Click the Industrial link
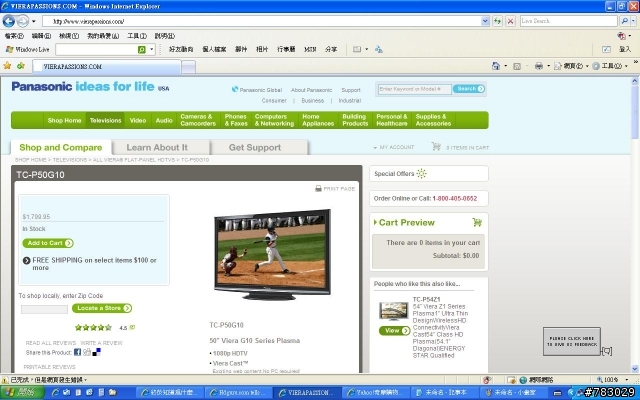The image size is (640, 400). (x=349, y=100)
